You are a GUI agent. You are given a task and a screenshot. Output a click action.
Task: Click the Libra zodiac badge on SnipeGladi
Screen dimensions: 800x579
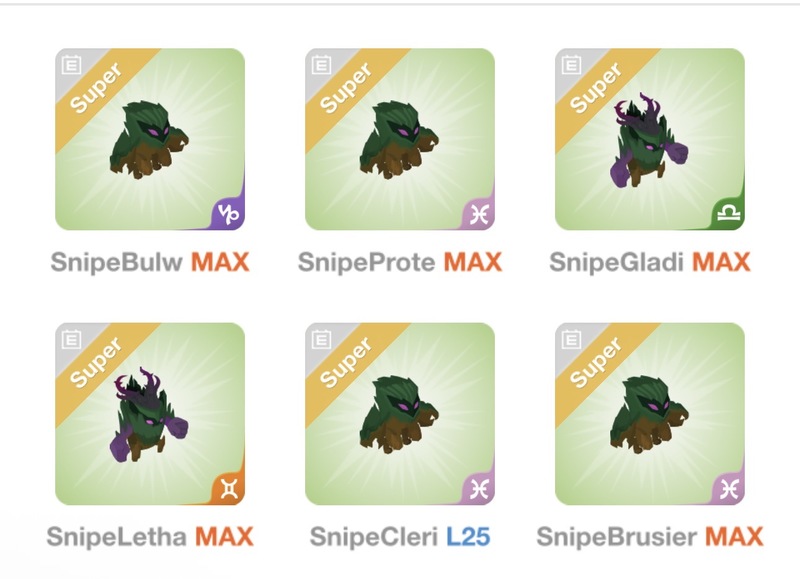pyautogui.click(x=729, y=213)
